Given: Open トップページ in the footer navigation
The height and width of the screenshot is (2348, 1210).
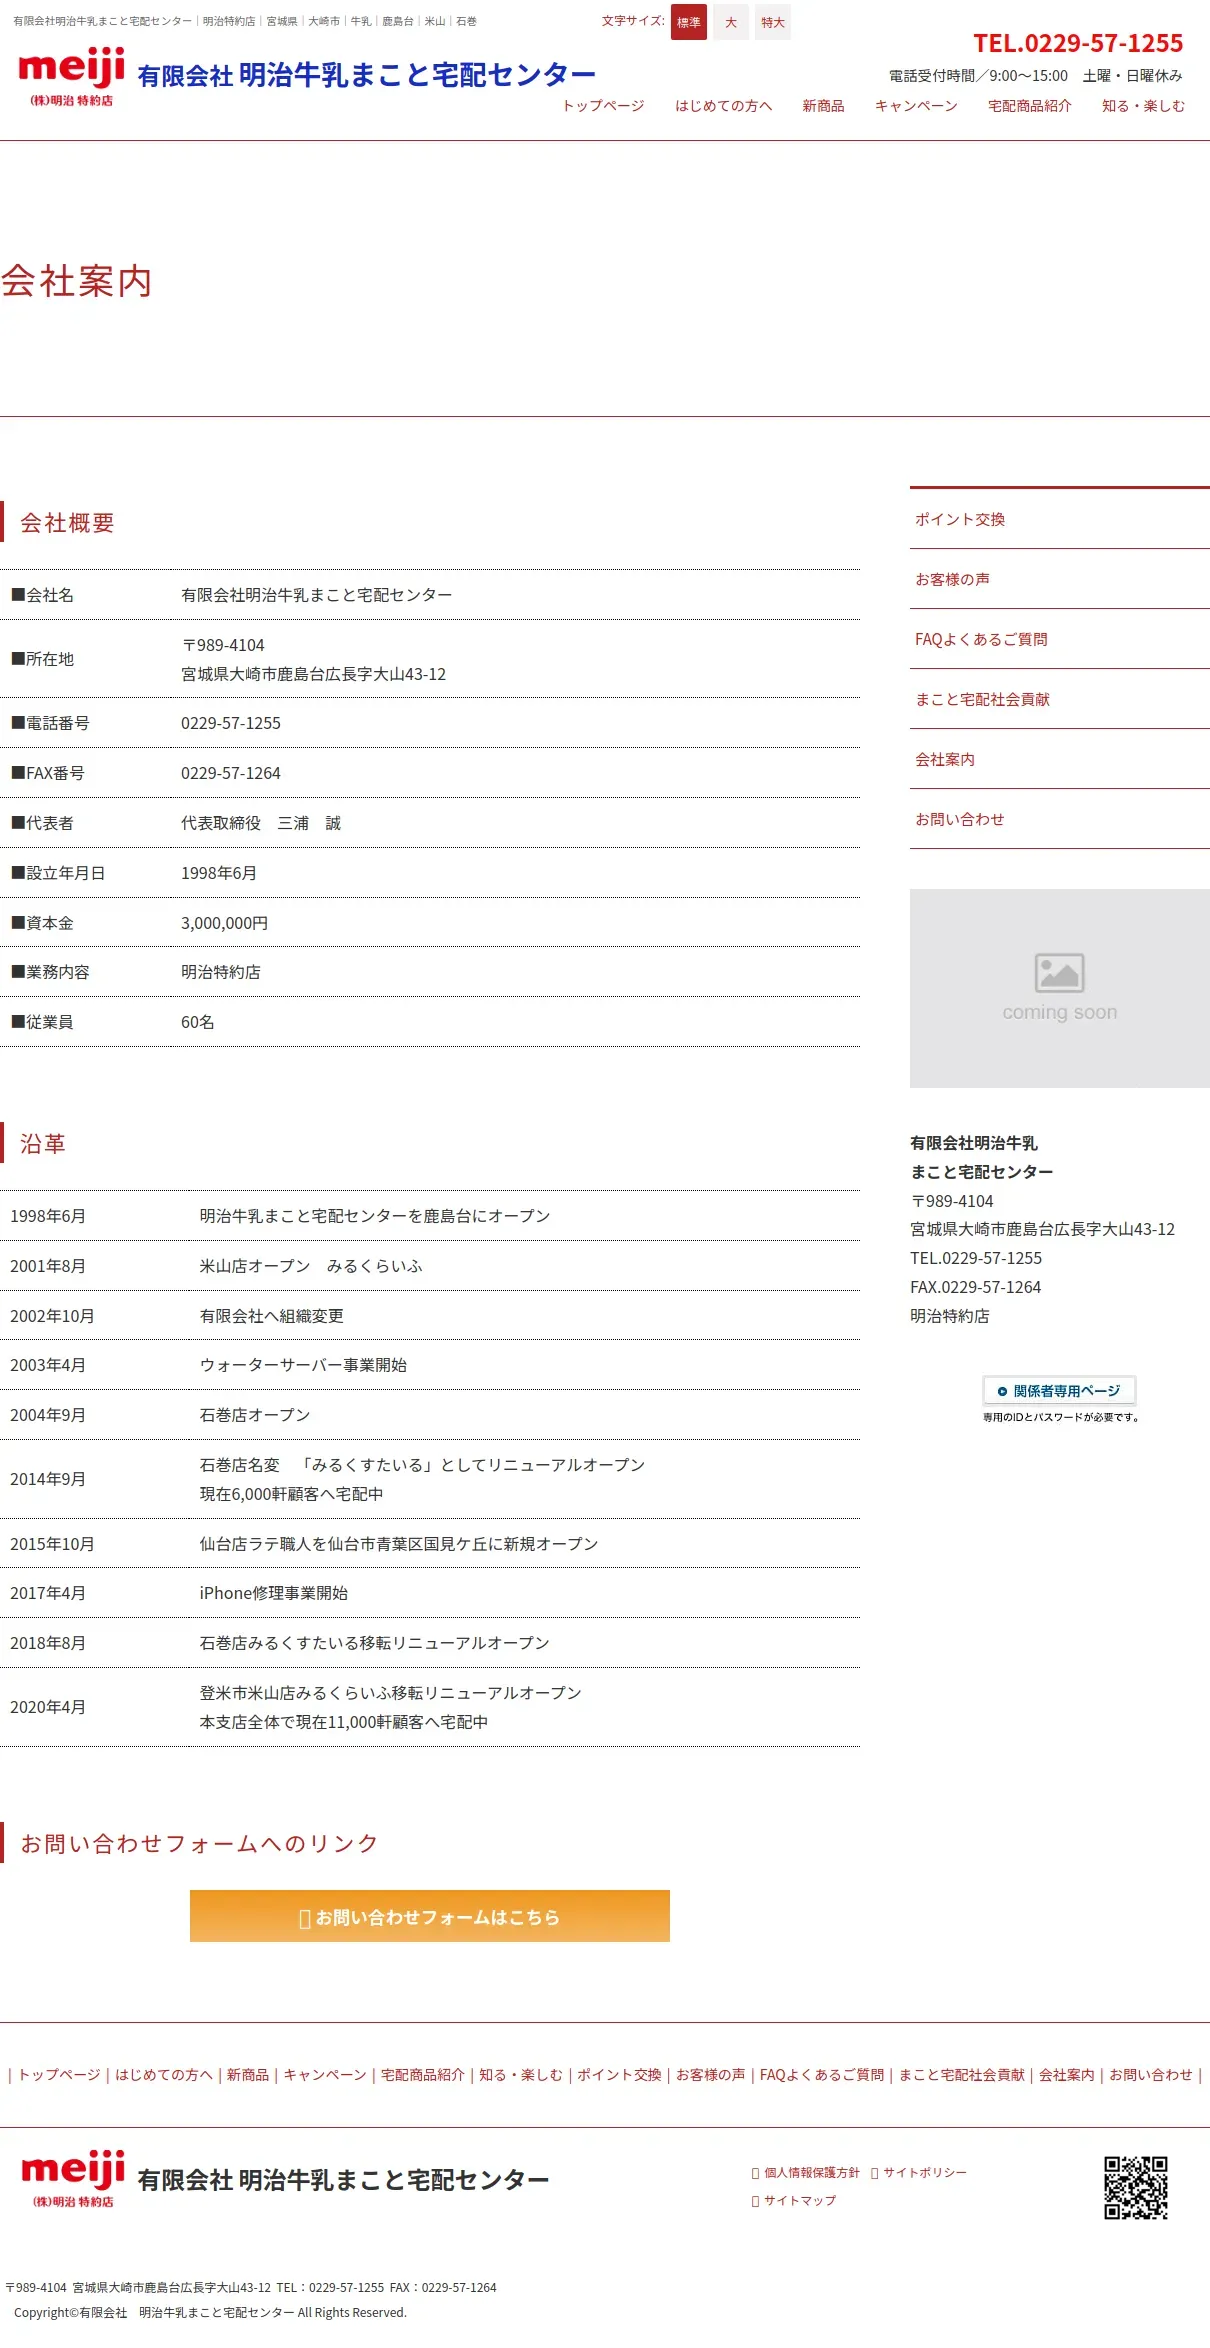Looking at the screenshot, I should coord(60,2075).
